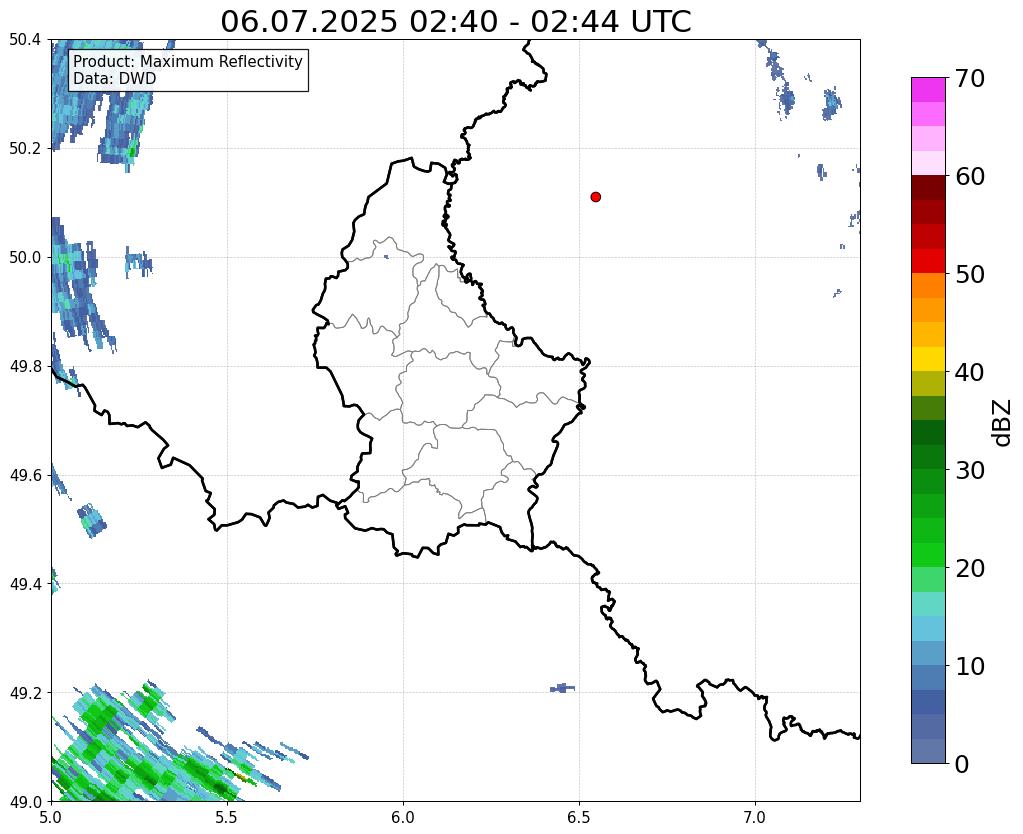Click the colorbar tick label '20'

click(x=970, y=568)
